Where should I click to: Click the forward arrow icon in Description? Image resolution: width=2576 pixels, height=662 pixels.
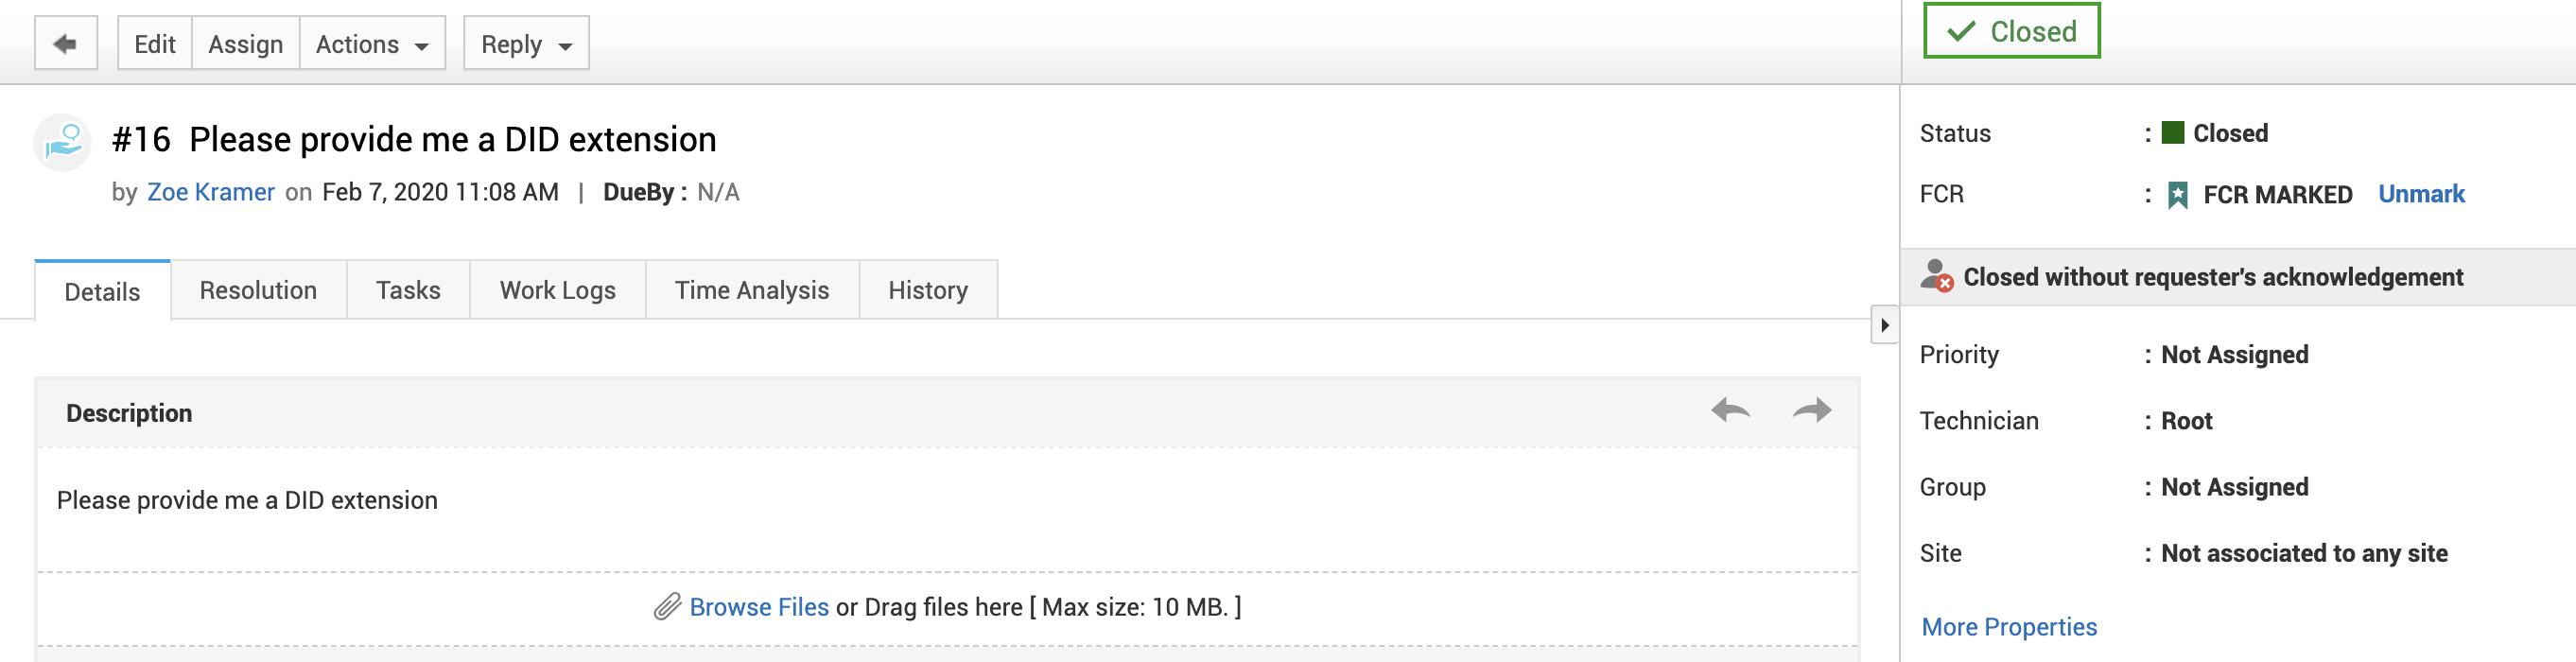(1811, 410)
